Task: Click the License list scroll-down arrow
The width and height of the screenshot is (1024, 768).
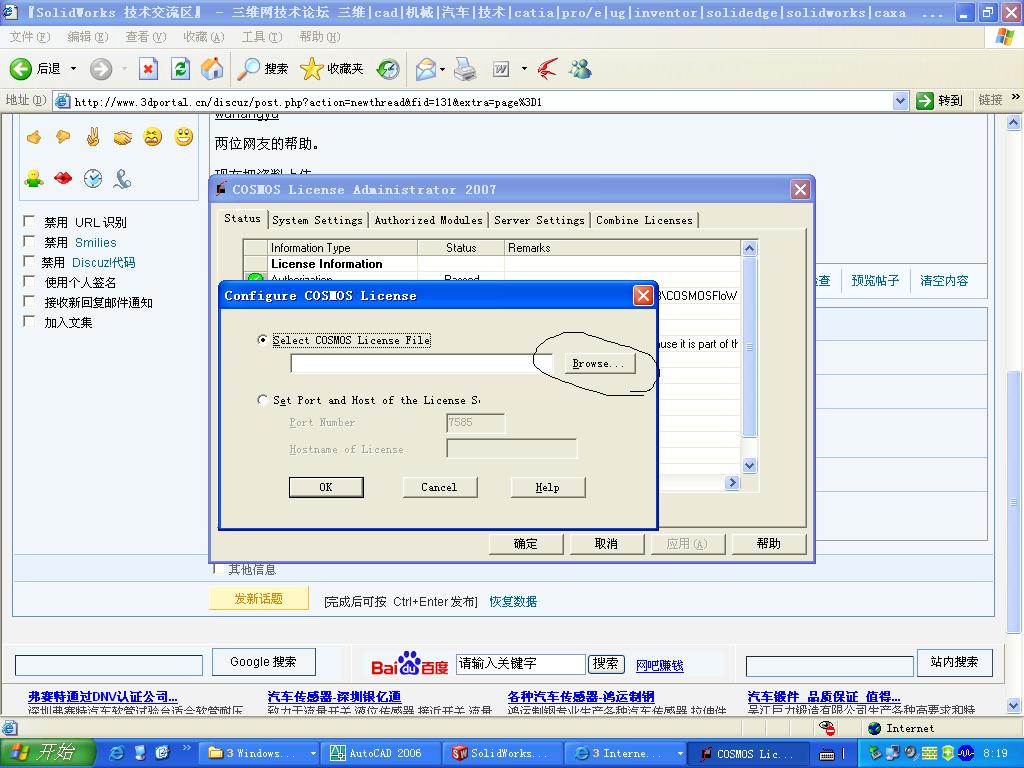Action: point(750,466)
